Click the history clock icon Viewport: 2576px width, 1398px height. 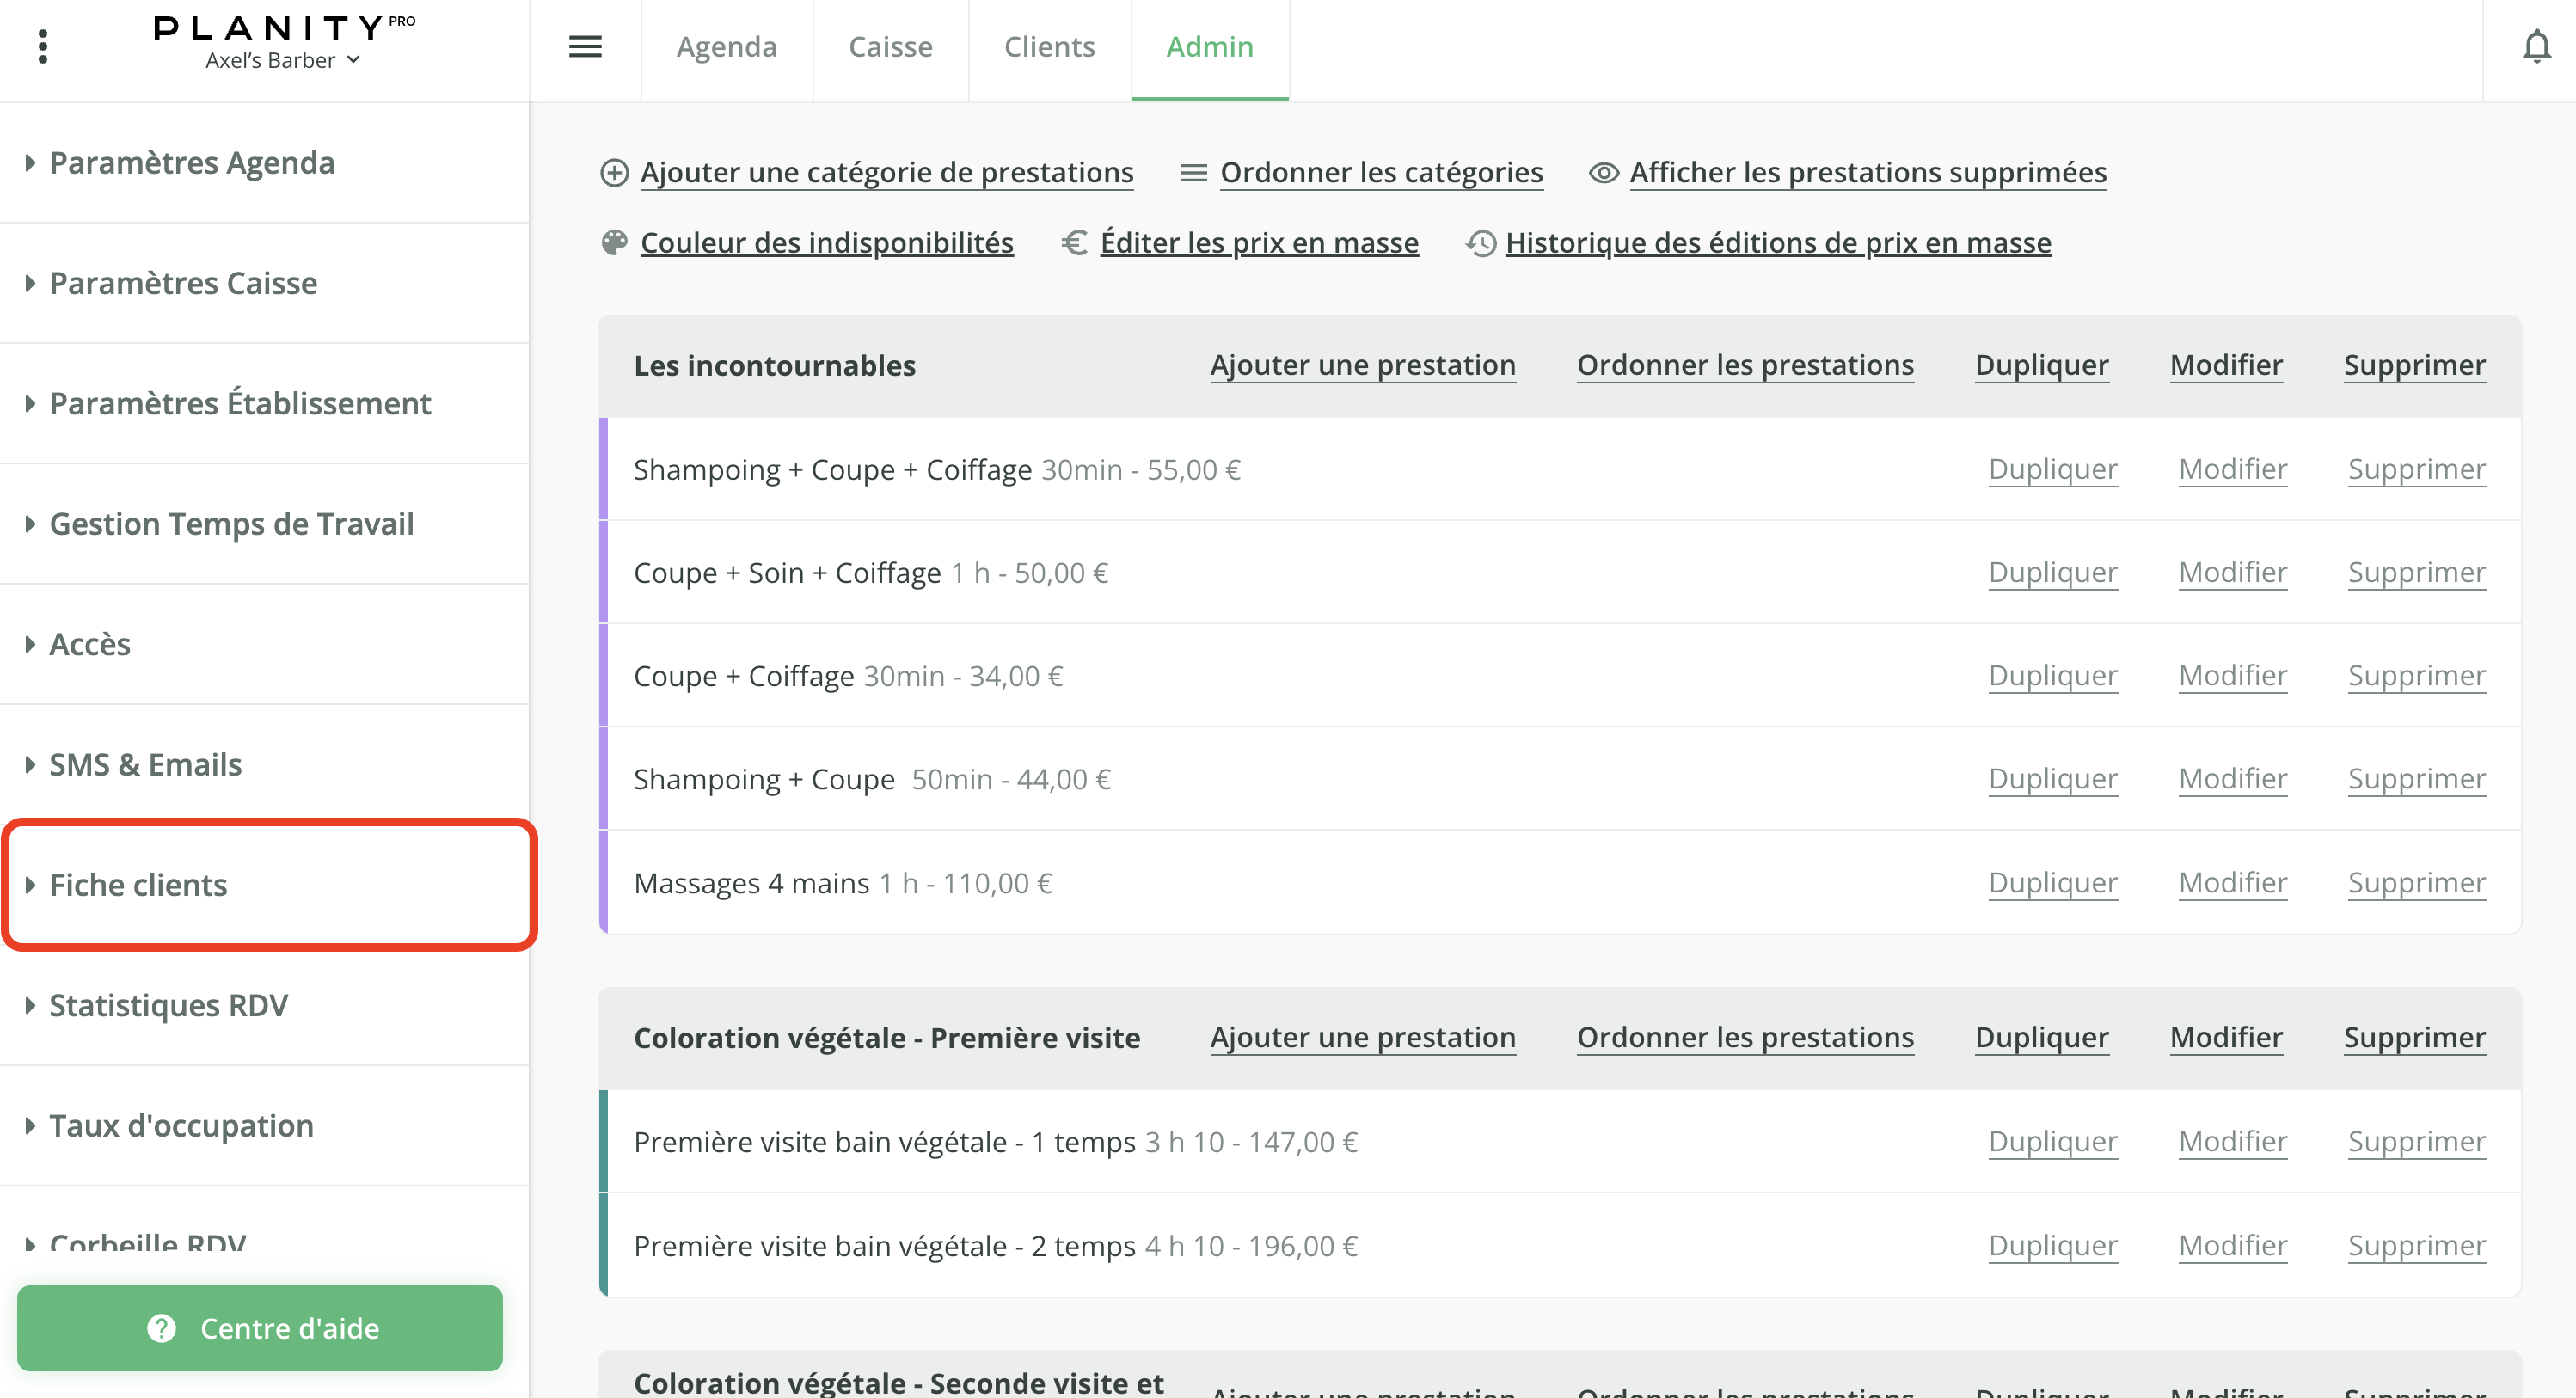click(1481, 243)
